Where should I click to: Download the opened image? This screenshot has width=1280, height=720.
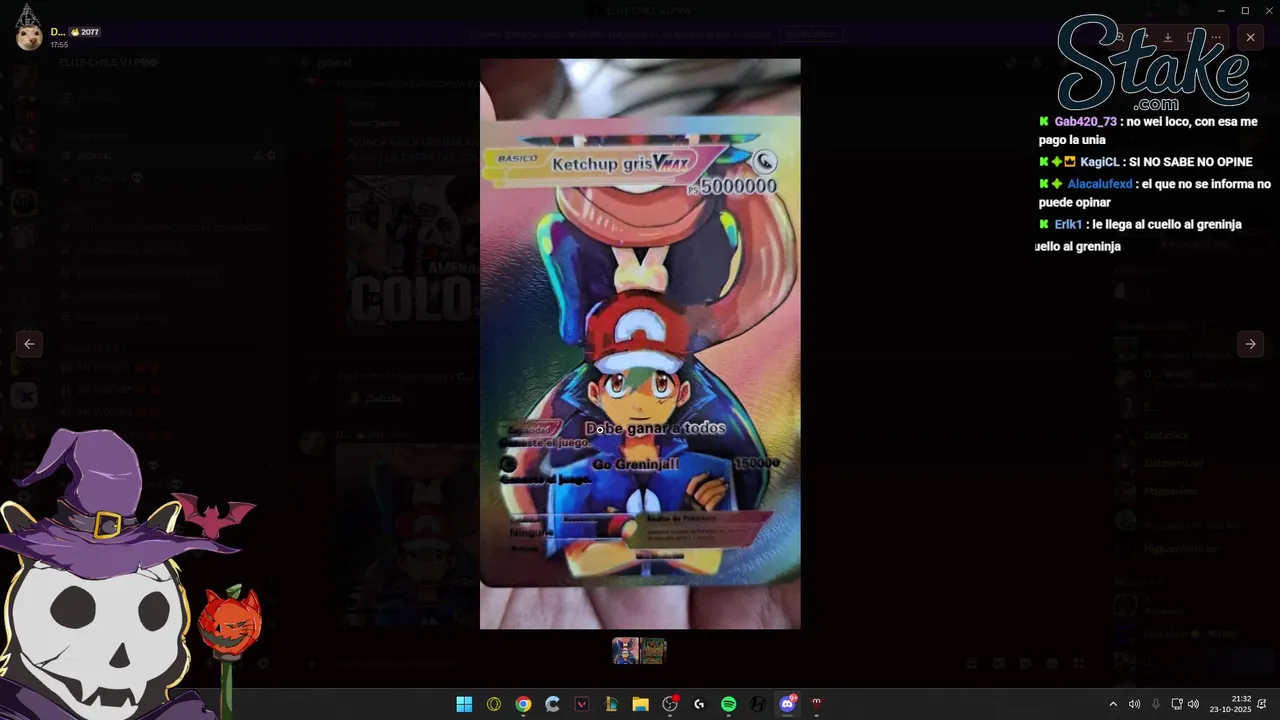click(x=1167, y=37)
